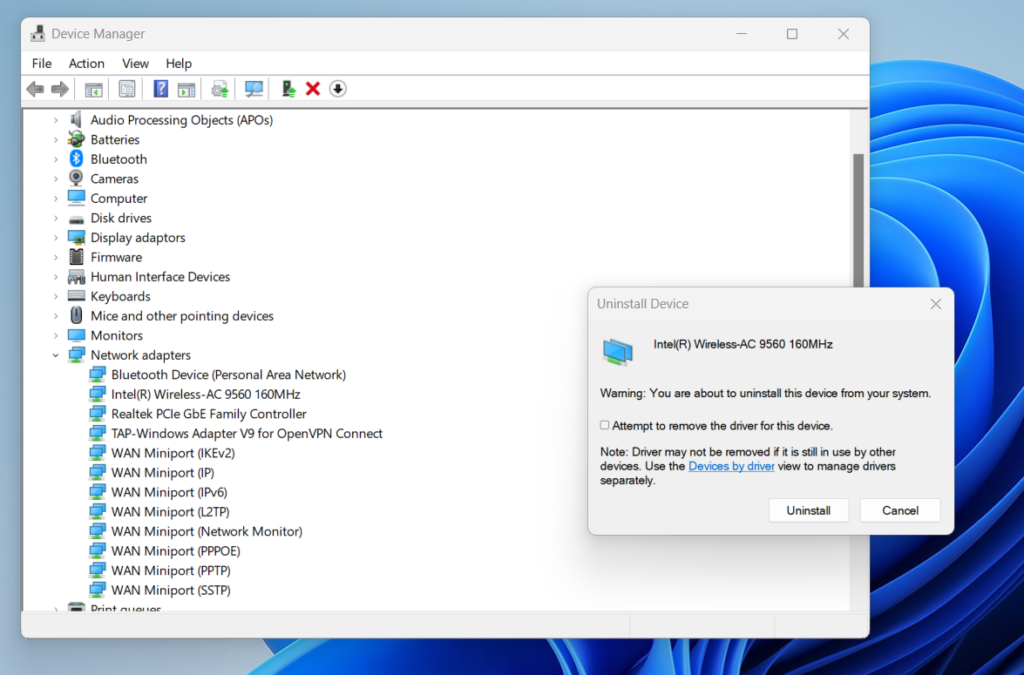
Task: Click the Properties toolbar icon
Action: [127, 89]
